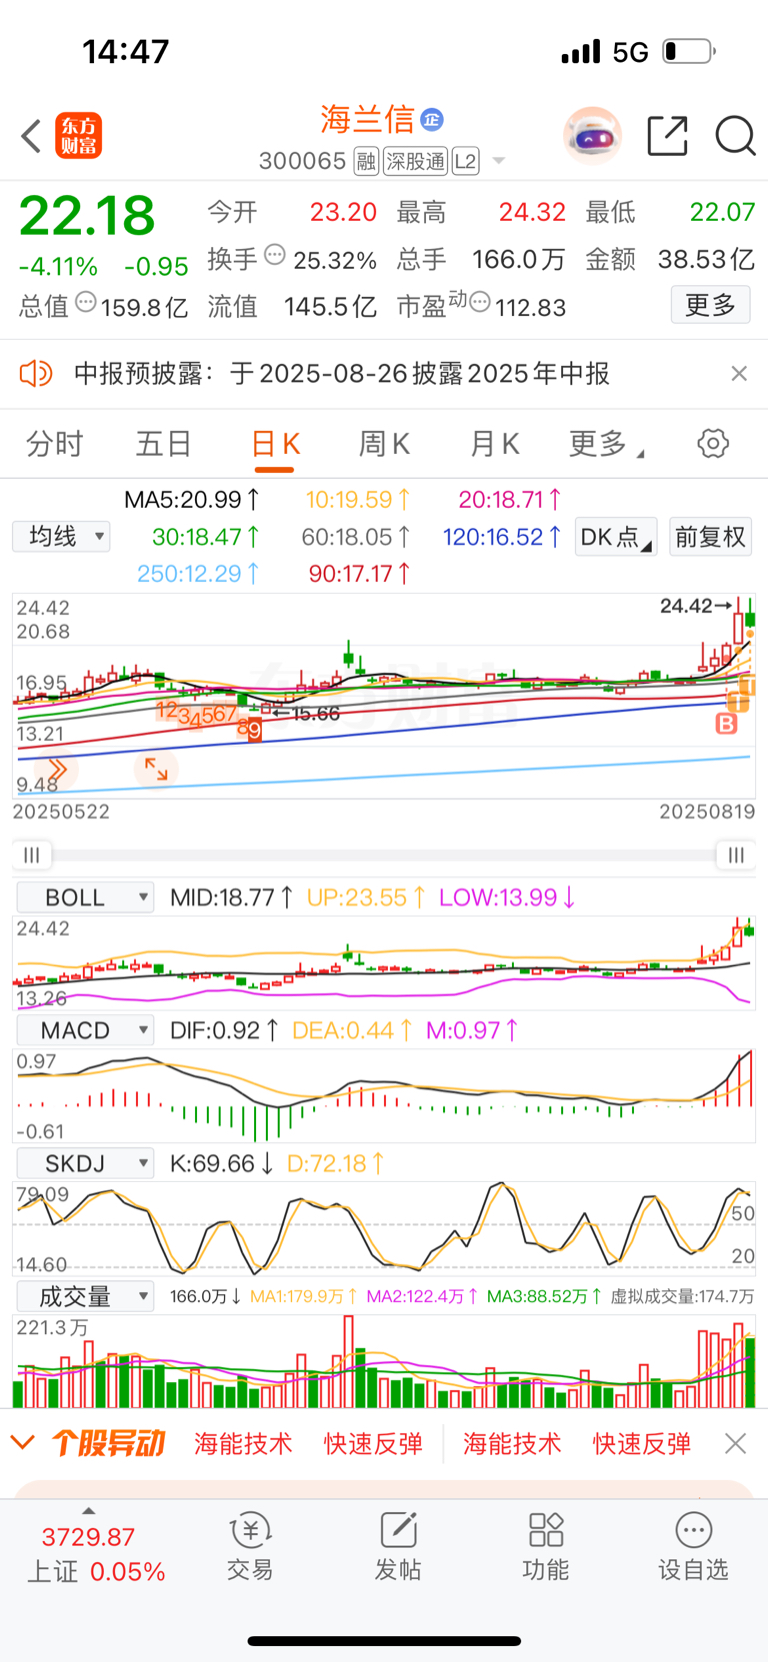The height and width of the screenshot is (1663, 768).
Task: Tap the 虚拟成交量:174.7万 label
Action: [682, 1296]
